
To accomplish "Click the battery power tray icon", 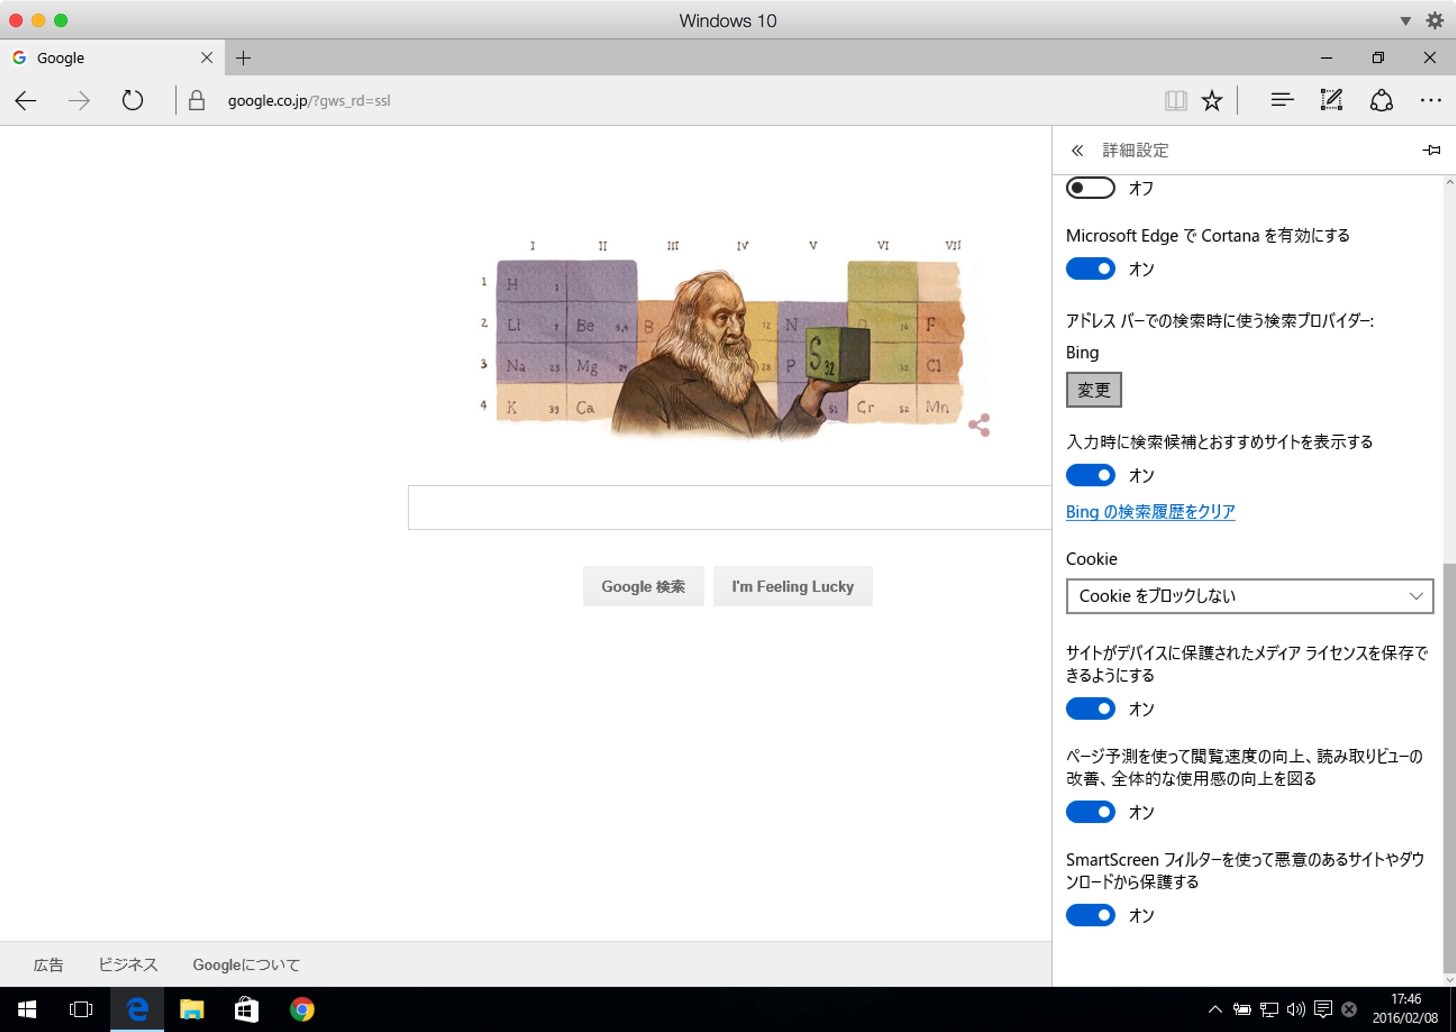I will 1242,1010.
